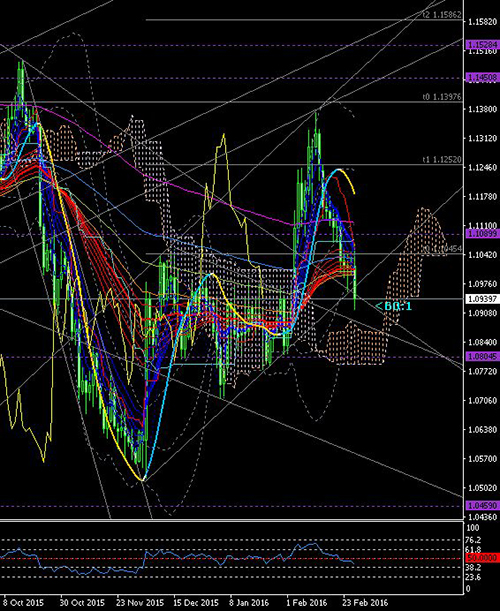Click the purple 1.04590 price label

[x=483, y=505]
